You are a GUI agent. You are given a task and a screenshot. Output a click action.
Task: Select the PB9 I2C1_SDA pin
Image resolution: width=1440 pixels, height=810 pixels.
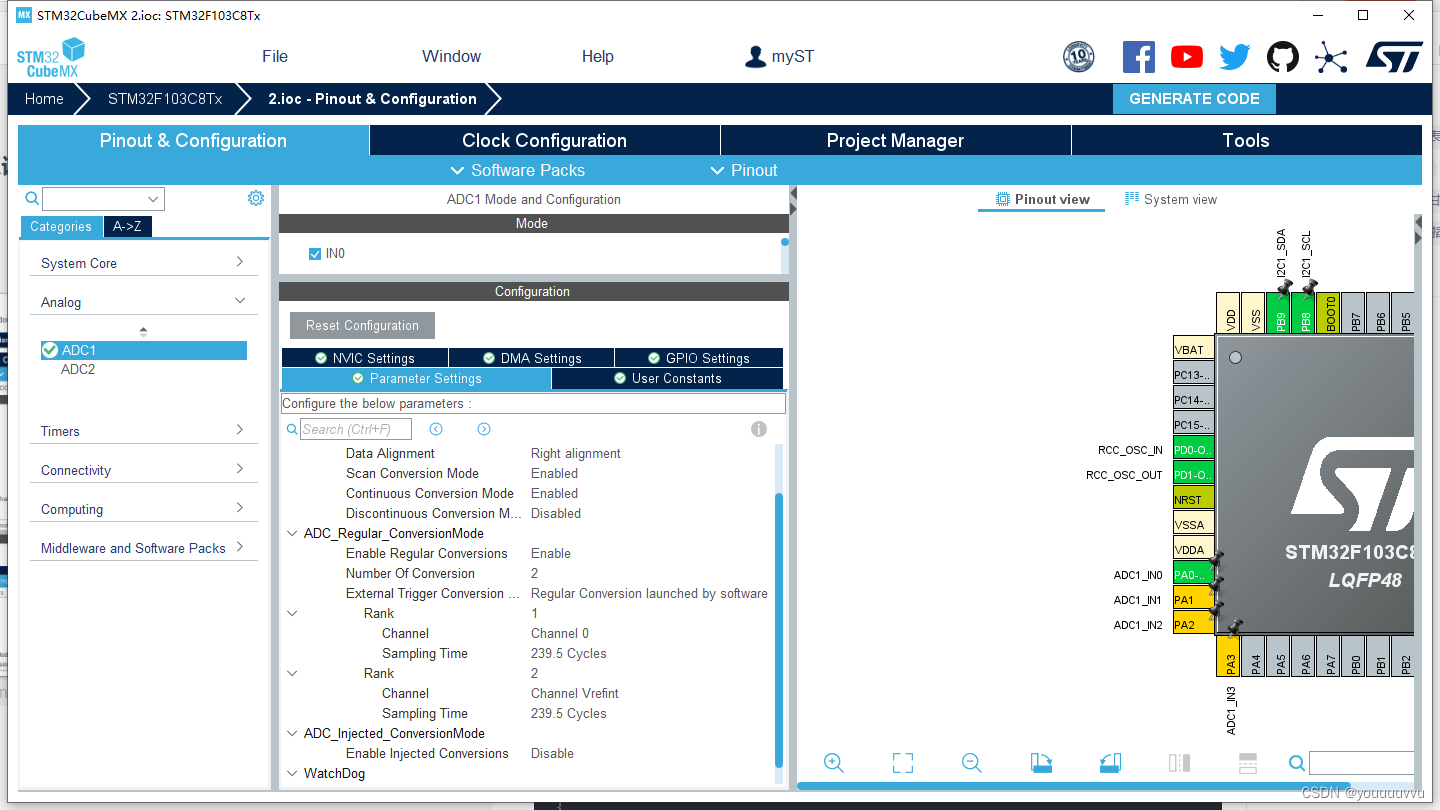(x=1280, y=313)
